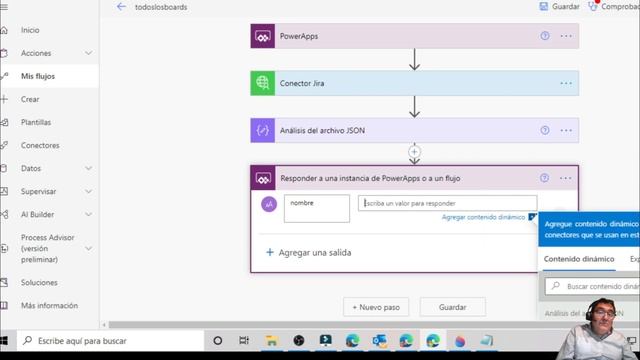Image resolution: width=640 pixels, height=360 pixels.
Task: Click the Cortana circle icon in the taskbar
Action: (x=218, y=340)
